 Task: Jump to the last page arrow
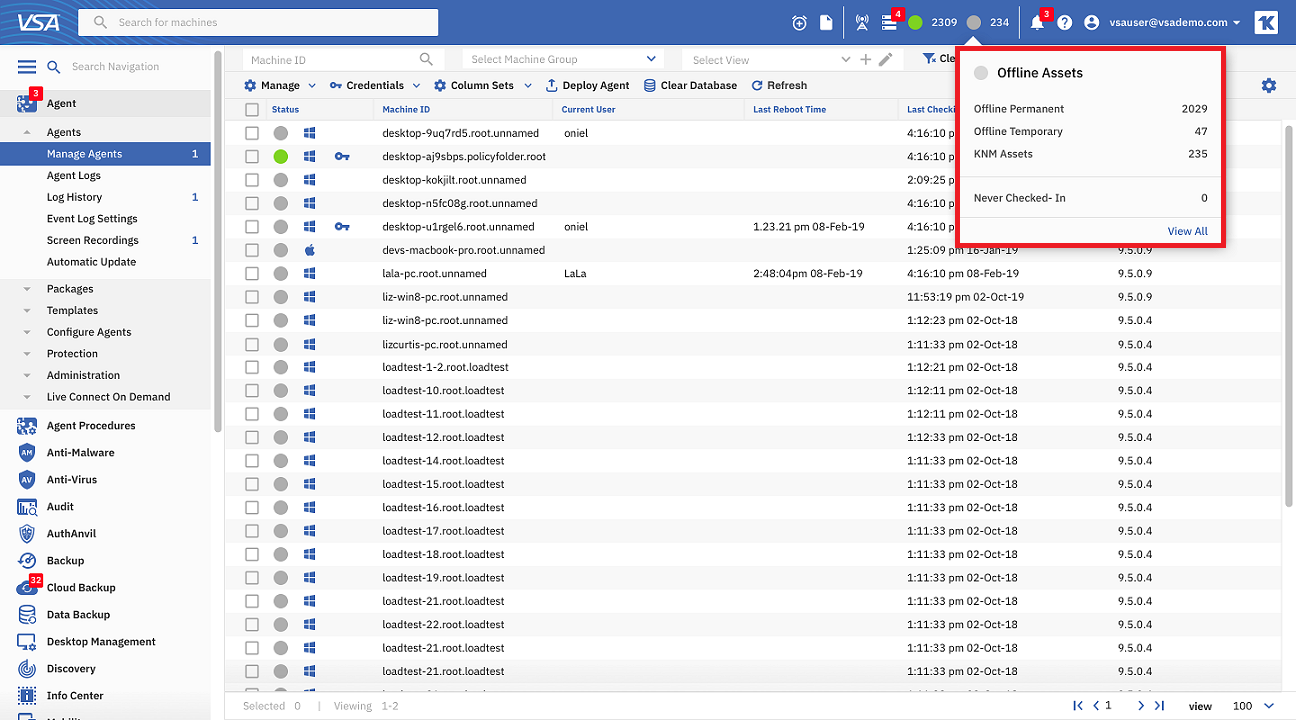[x=1159, y=706]
